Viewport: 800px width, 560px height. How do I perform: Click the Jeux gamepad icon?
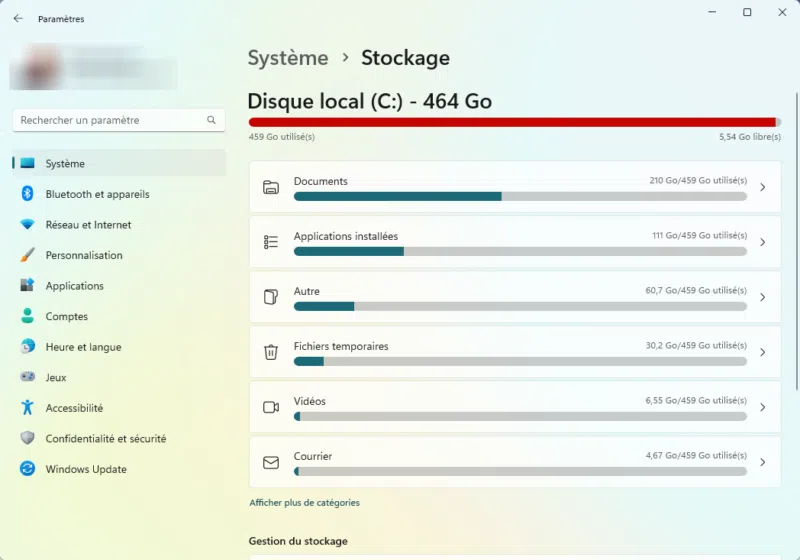tap(27, 377)
